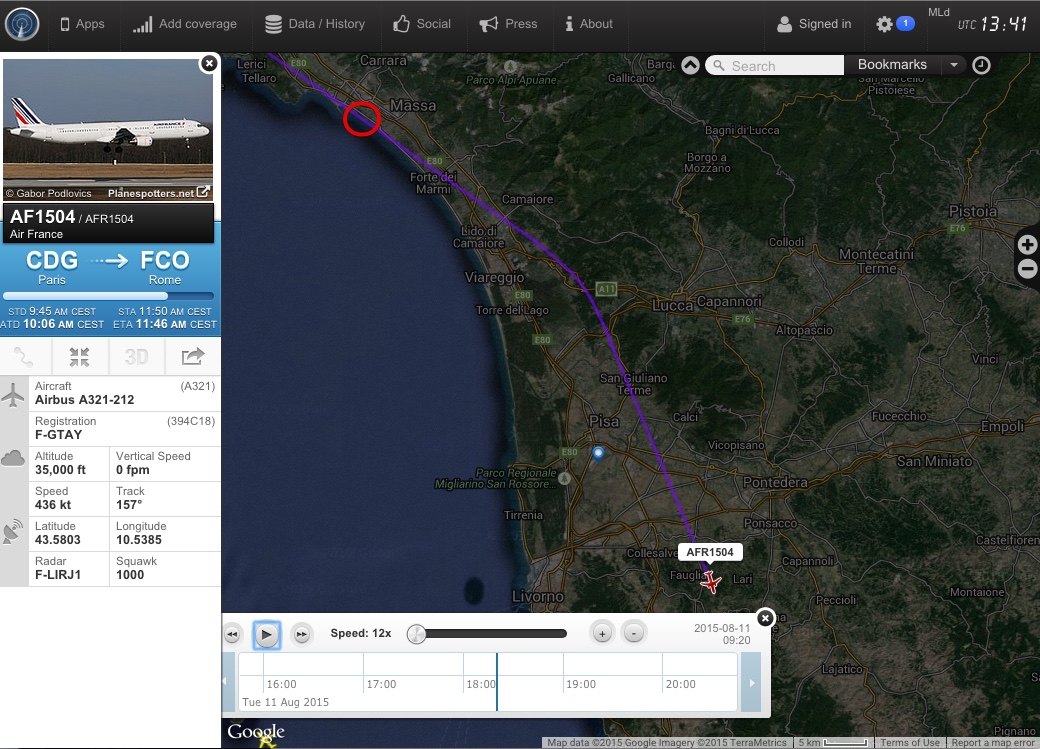
Task: Zoom in the map
Action: tap(1027, 245)
